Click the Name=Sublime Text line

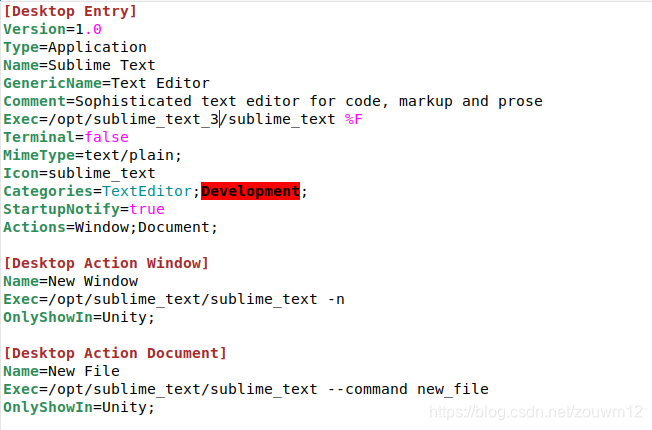79,65
